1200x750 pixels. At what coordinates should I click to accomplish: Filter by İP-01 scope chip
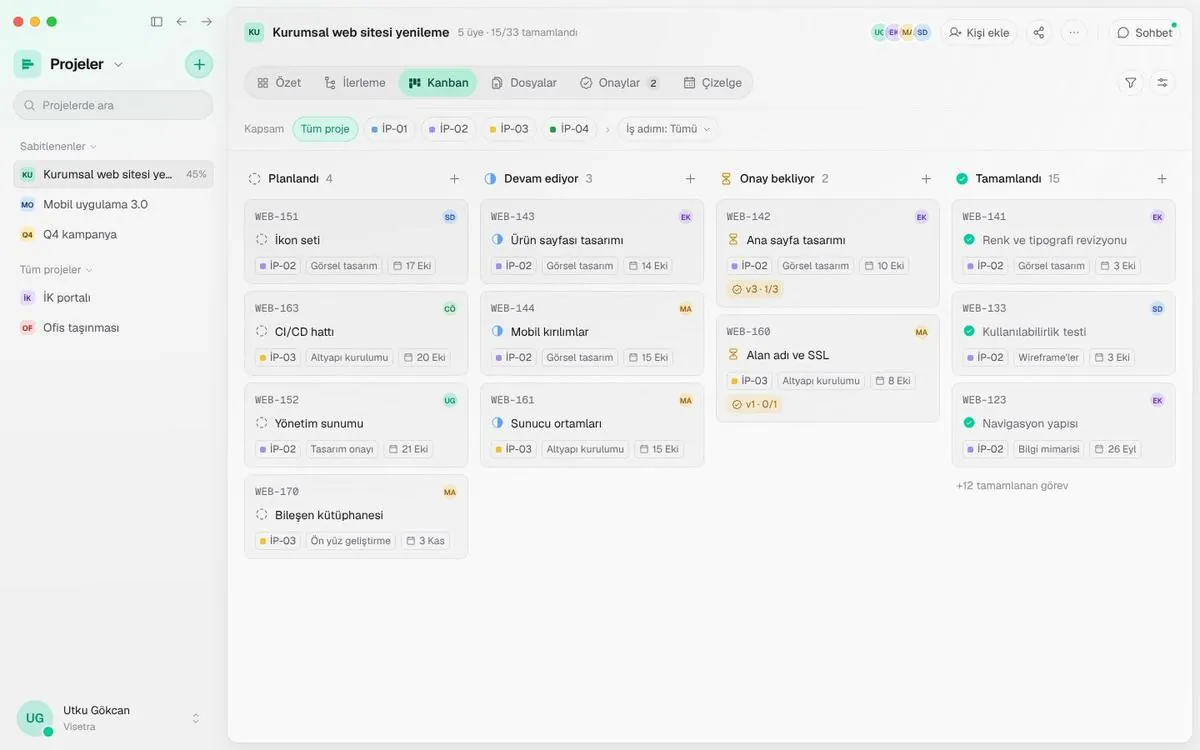pyautogui.click(x=389, y=129)
